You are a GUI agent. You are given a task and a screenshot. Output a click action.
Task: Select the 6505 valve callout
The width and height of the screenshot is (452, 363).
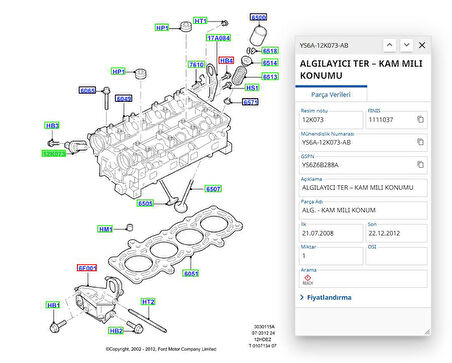pyautogui.click(x=145, y=203)
